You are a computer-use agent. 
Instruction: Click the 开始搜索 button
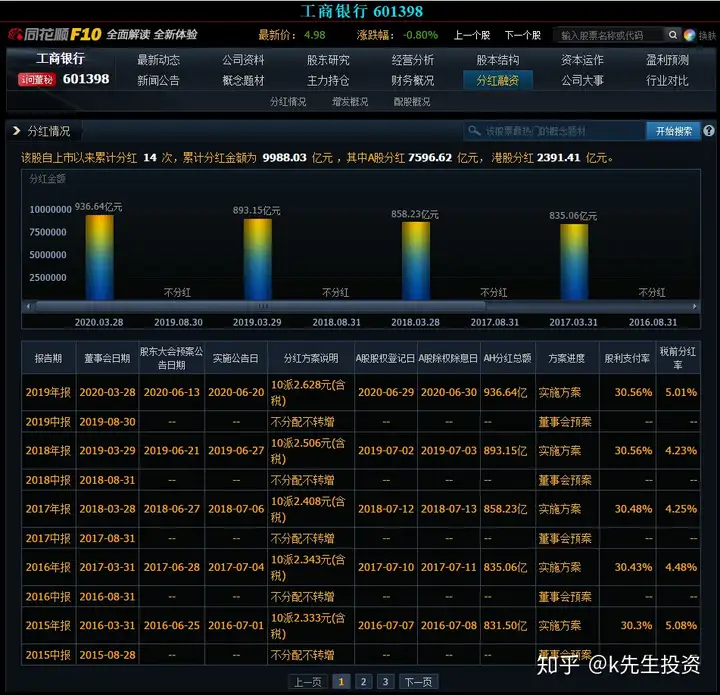(x=673, y=131)
